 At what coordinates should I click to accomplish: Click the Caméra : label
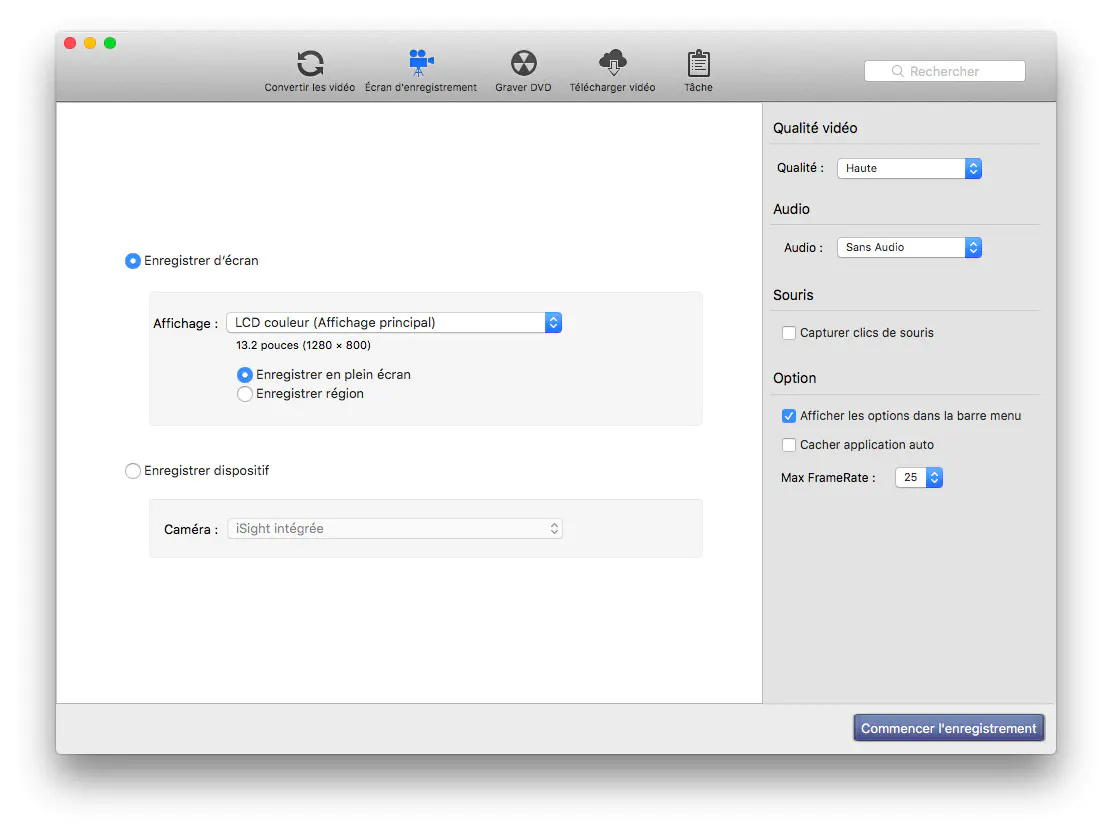191,530
